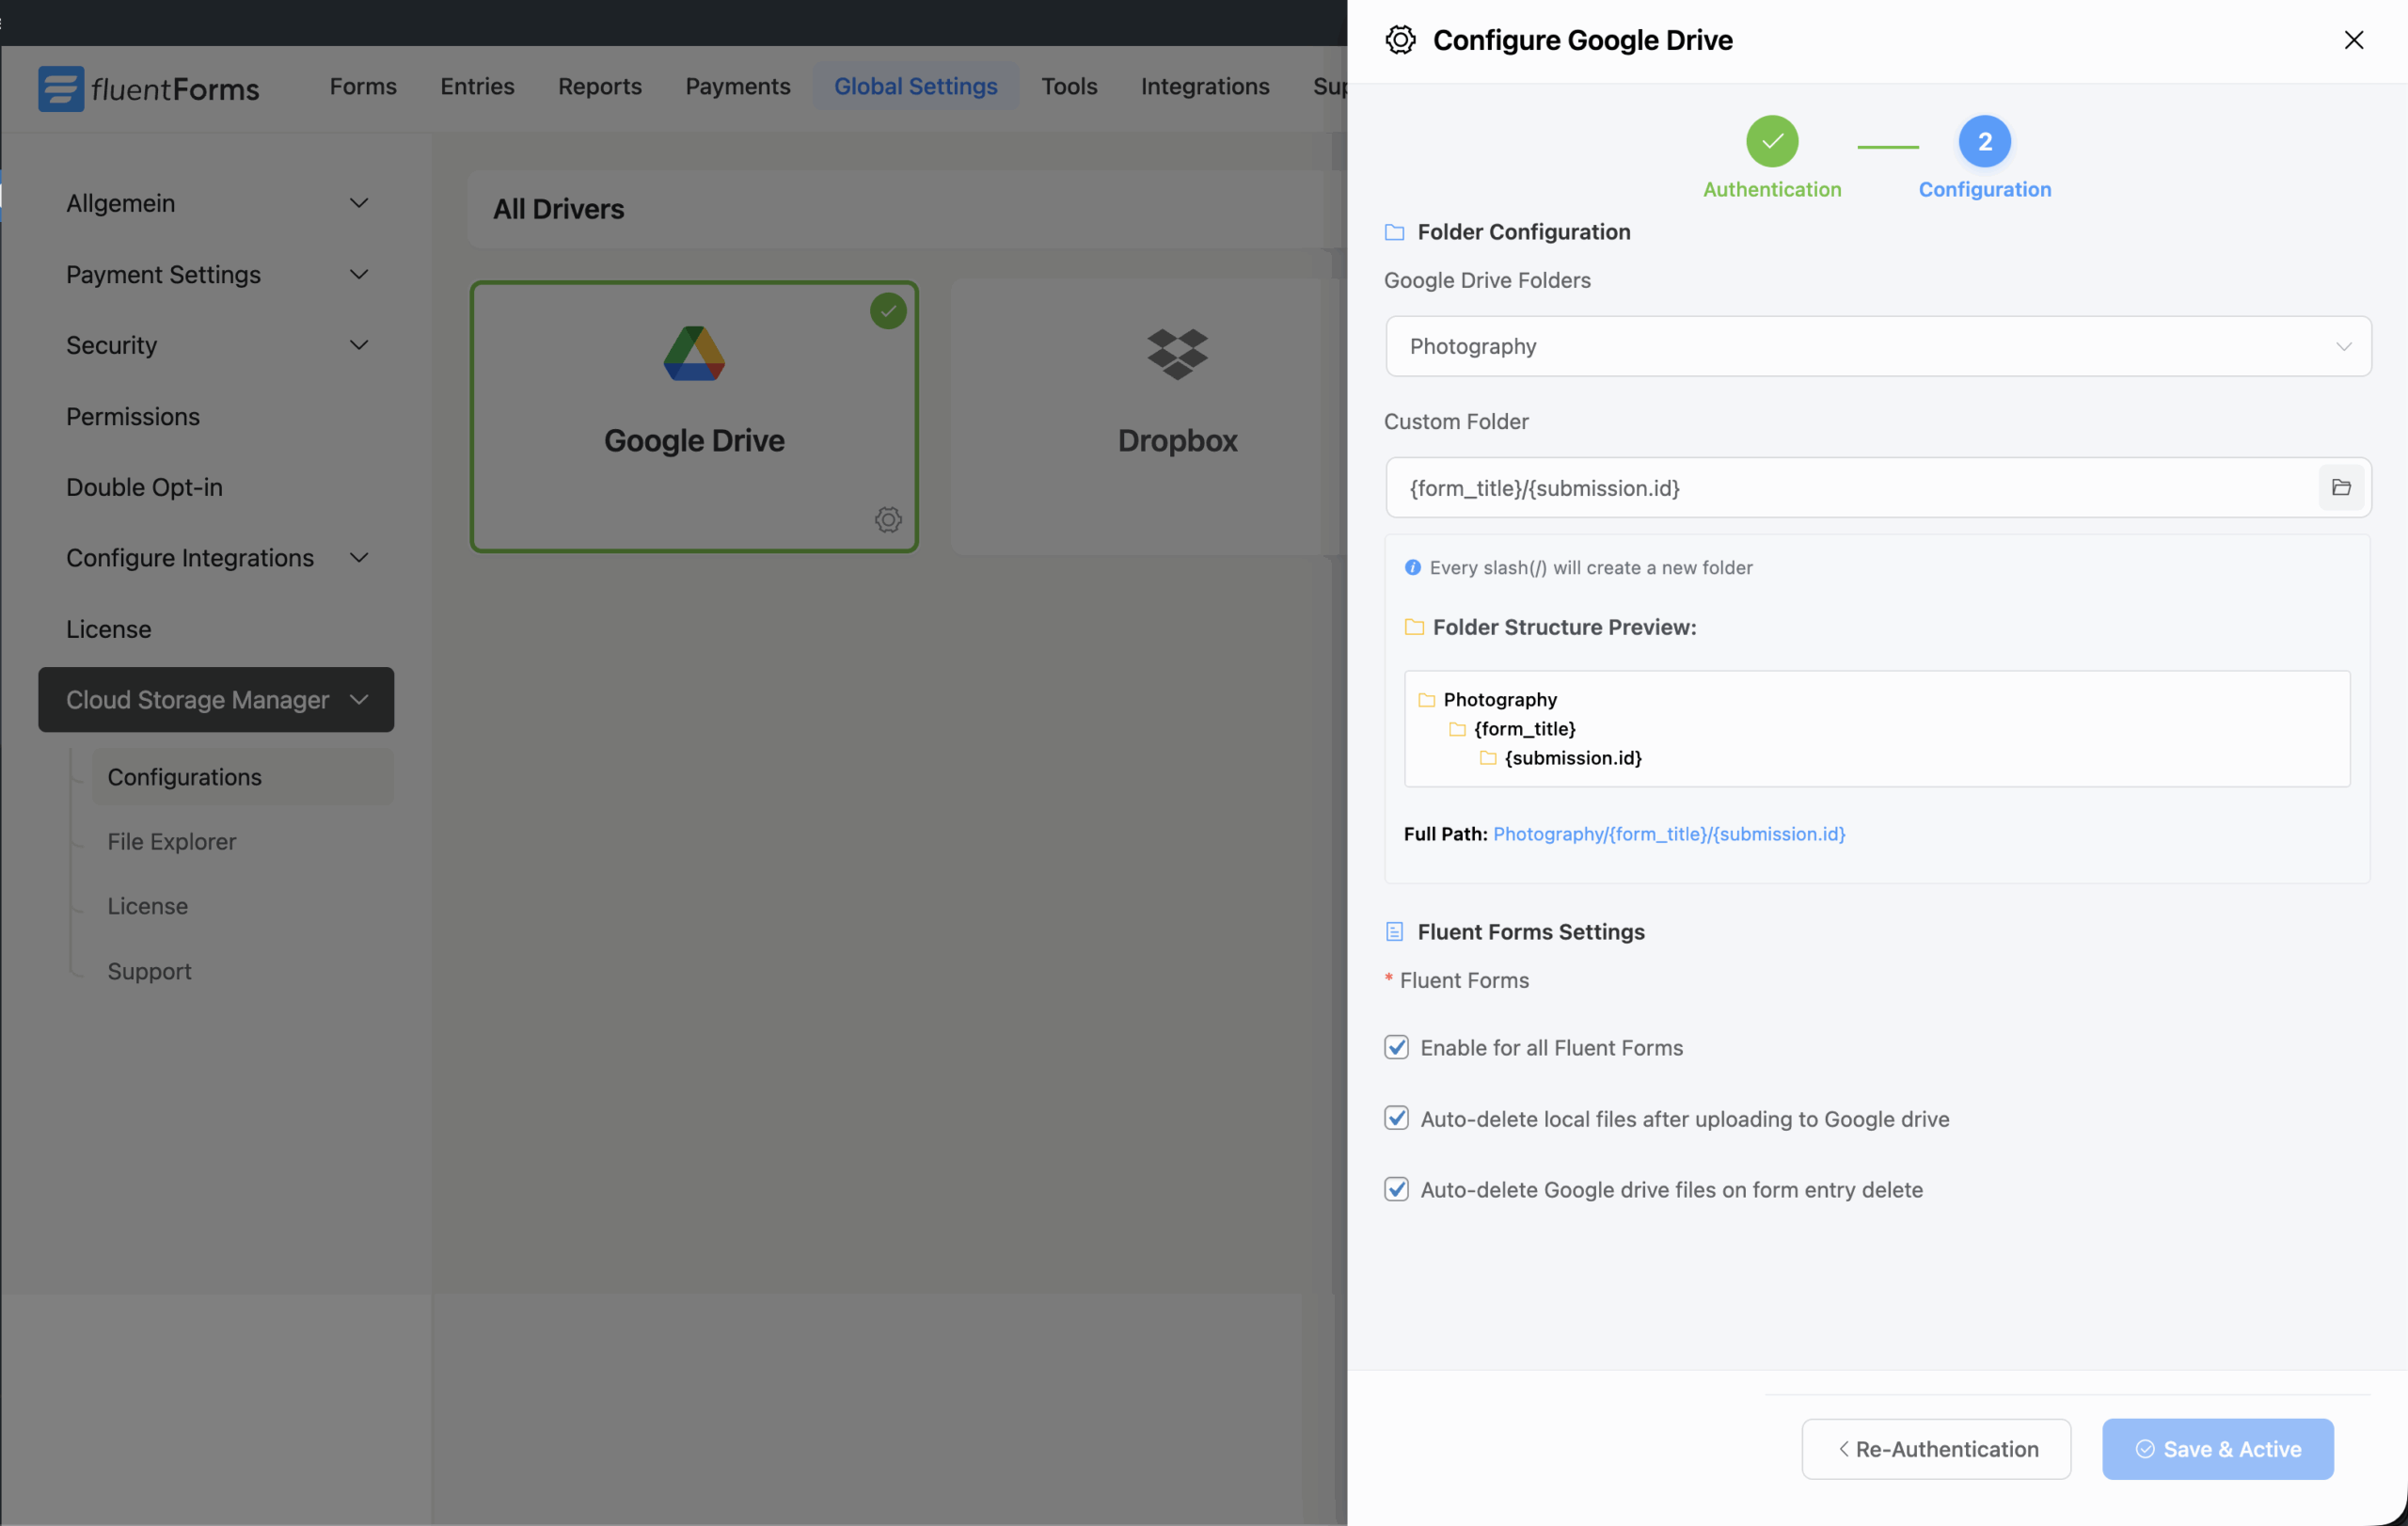
Task: Click the gear icon beside Configure Google Drive
Action: (1400, 40)
